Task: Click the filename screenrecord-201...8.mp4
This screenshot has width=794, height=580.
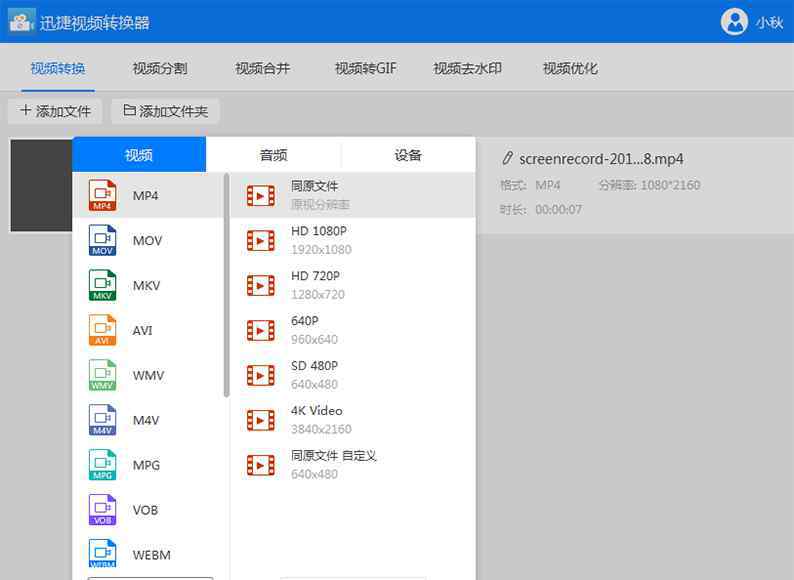Action: (601, 159)
